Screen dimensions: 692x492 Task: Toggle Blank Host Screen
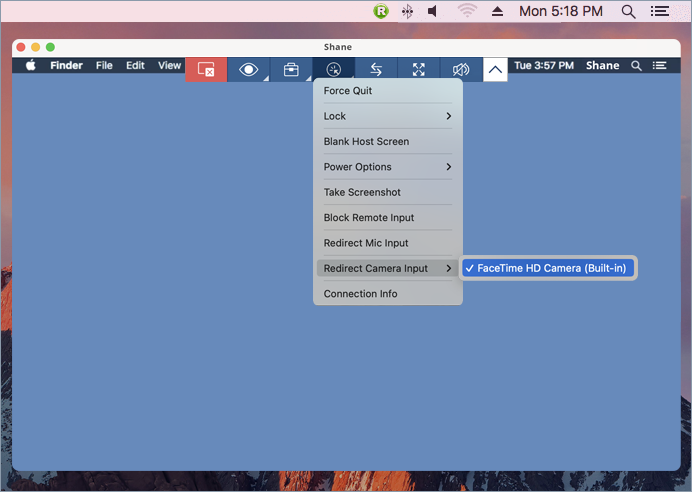coord(366,142)
